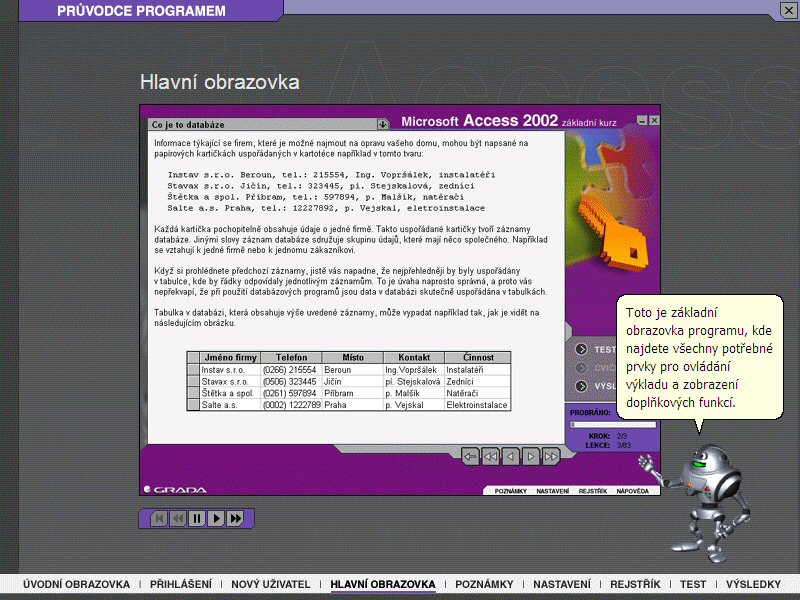Click the orange key puzzle image
Viewport: 800px width, 600px height.
[612, 232]
